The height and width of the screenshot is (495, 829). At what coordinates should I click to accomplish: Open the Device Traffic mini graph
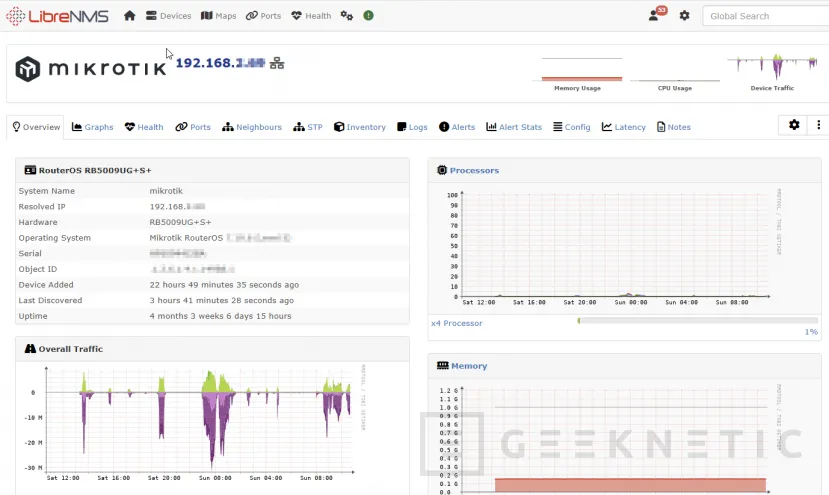(772, 72)
